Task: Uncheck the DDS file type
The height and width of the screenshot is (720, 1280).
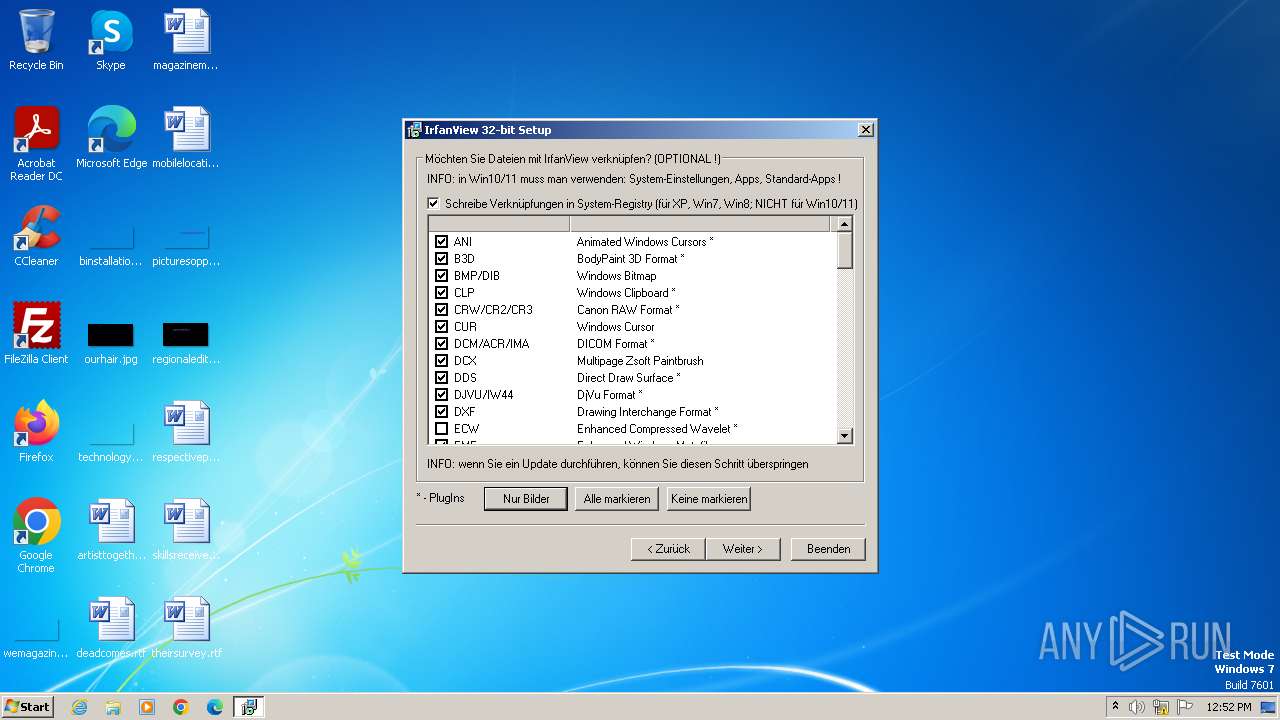Action: (441, 378)
